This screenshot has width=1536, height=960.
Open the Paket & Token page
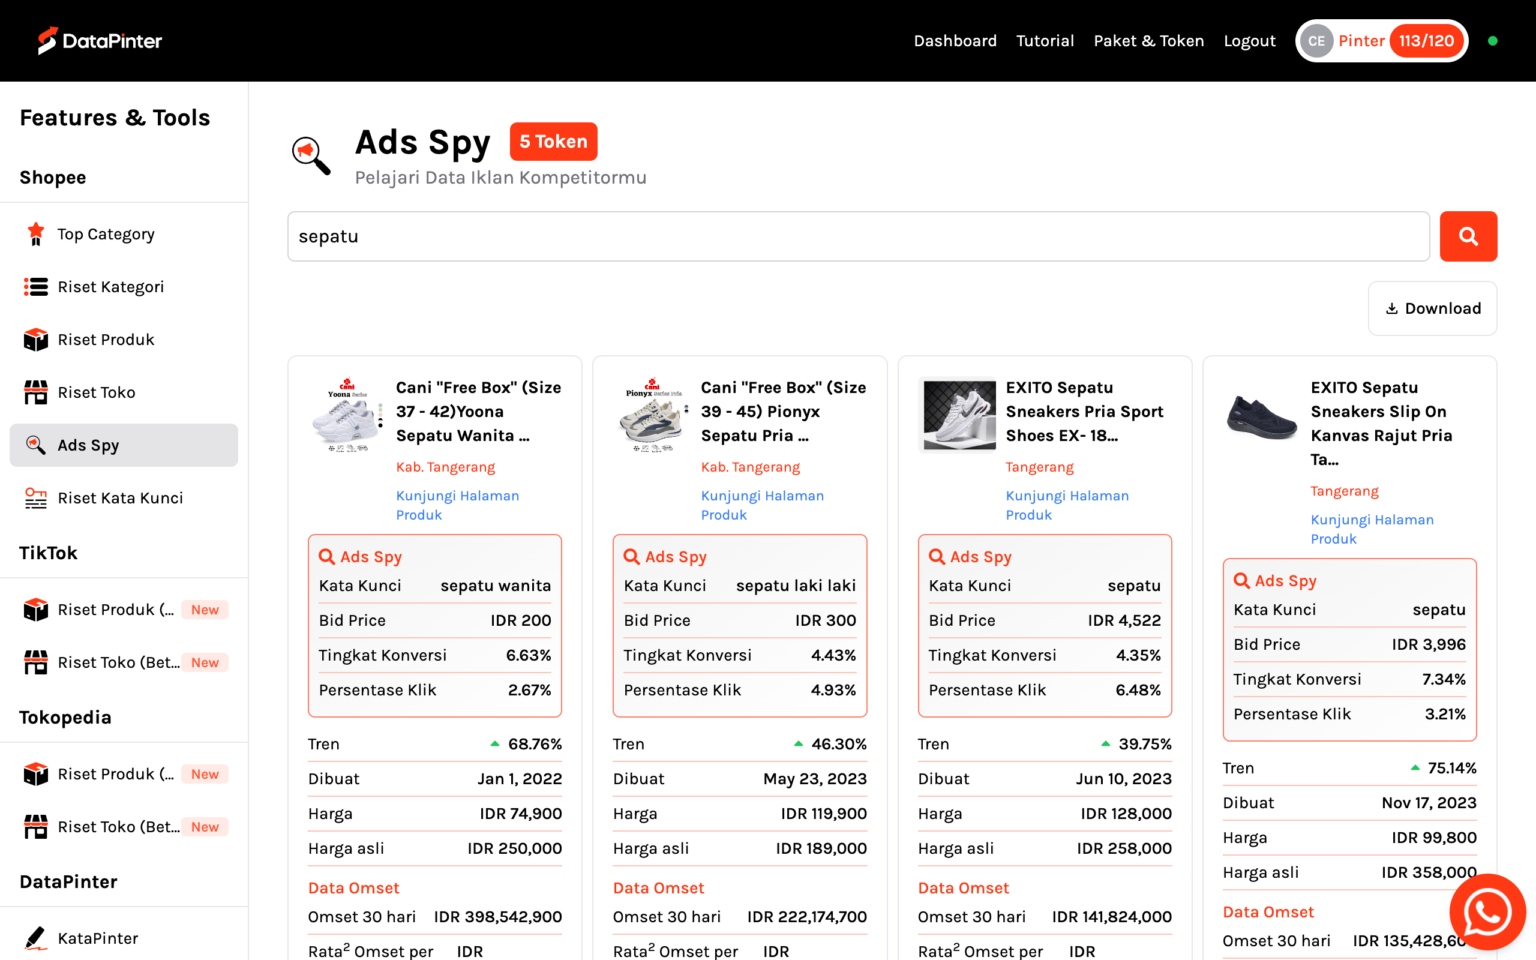click(1149, 41)
